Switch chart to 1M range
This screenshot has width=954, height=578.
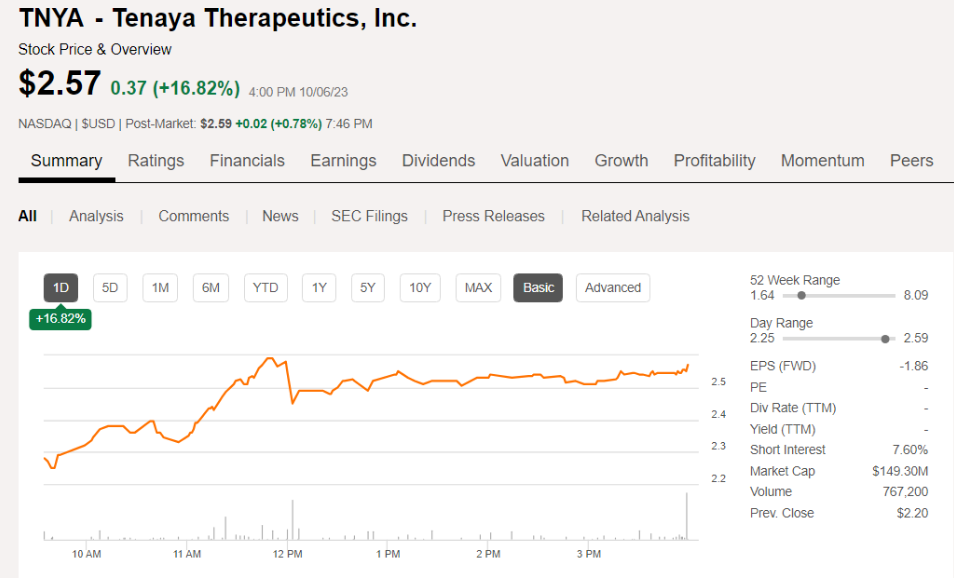(160, 288)
